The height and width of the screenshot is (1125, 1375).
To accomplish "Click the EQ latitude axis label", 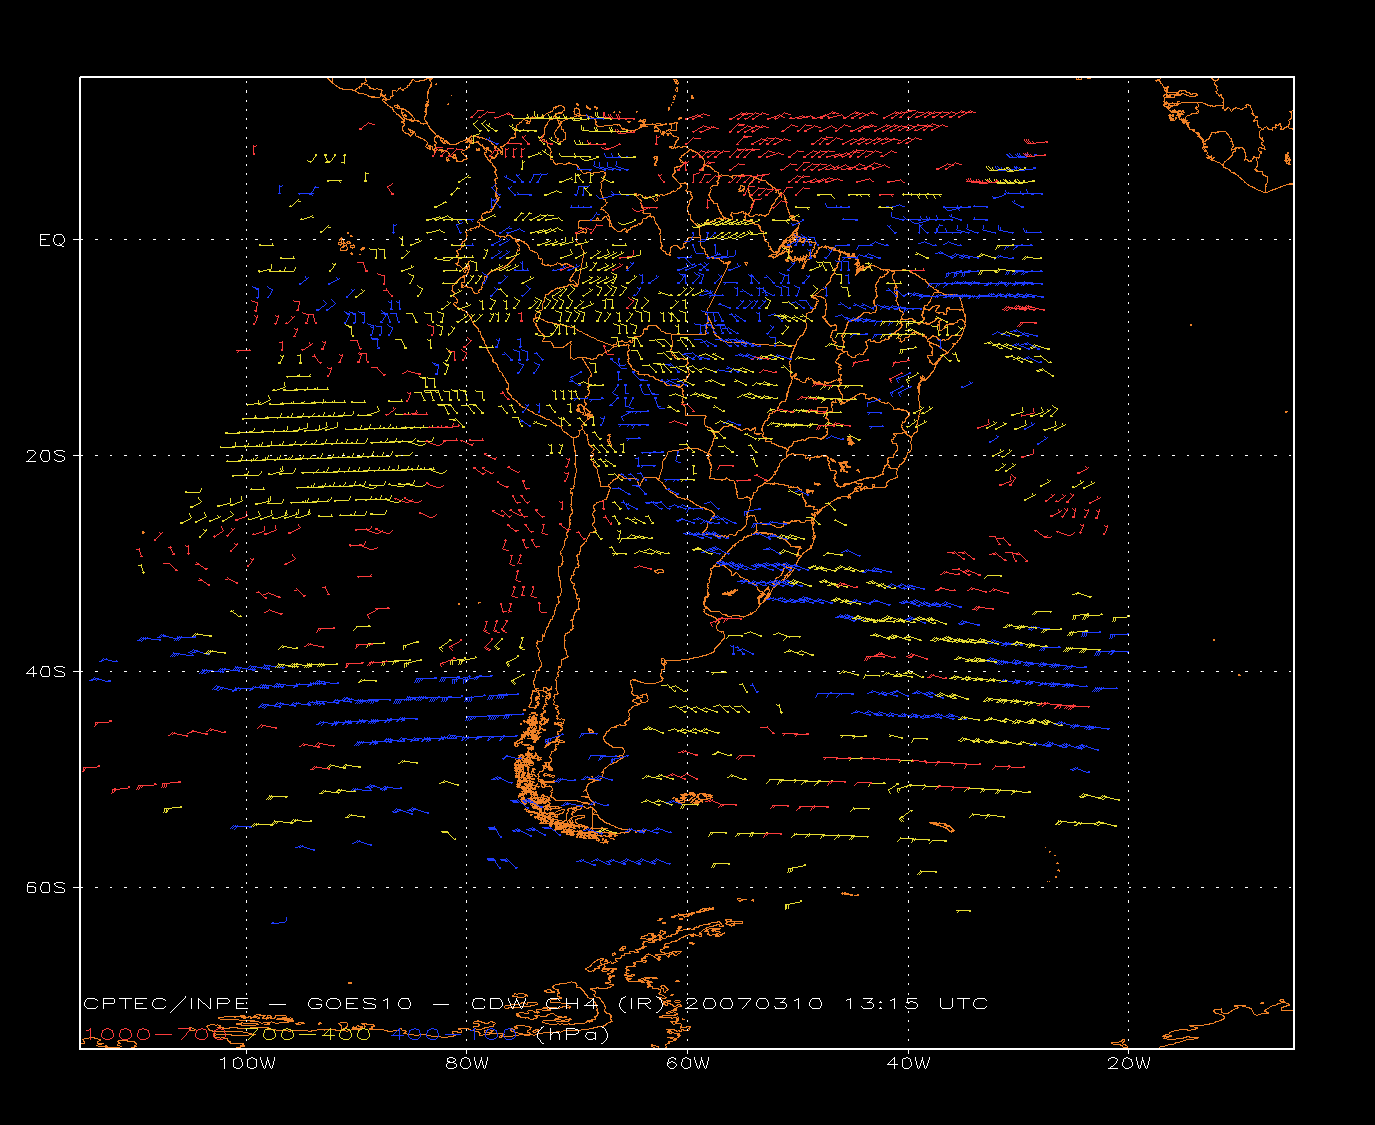I will click(52, 240).
